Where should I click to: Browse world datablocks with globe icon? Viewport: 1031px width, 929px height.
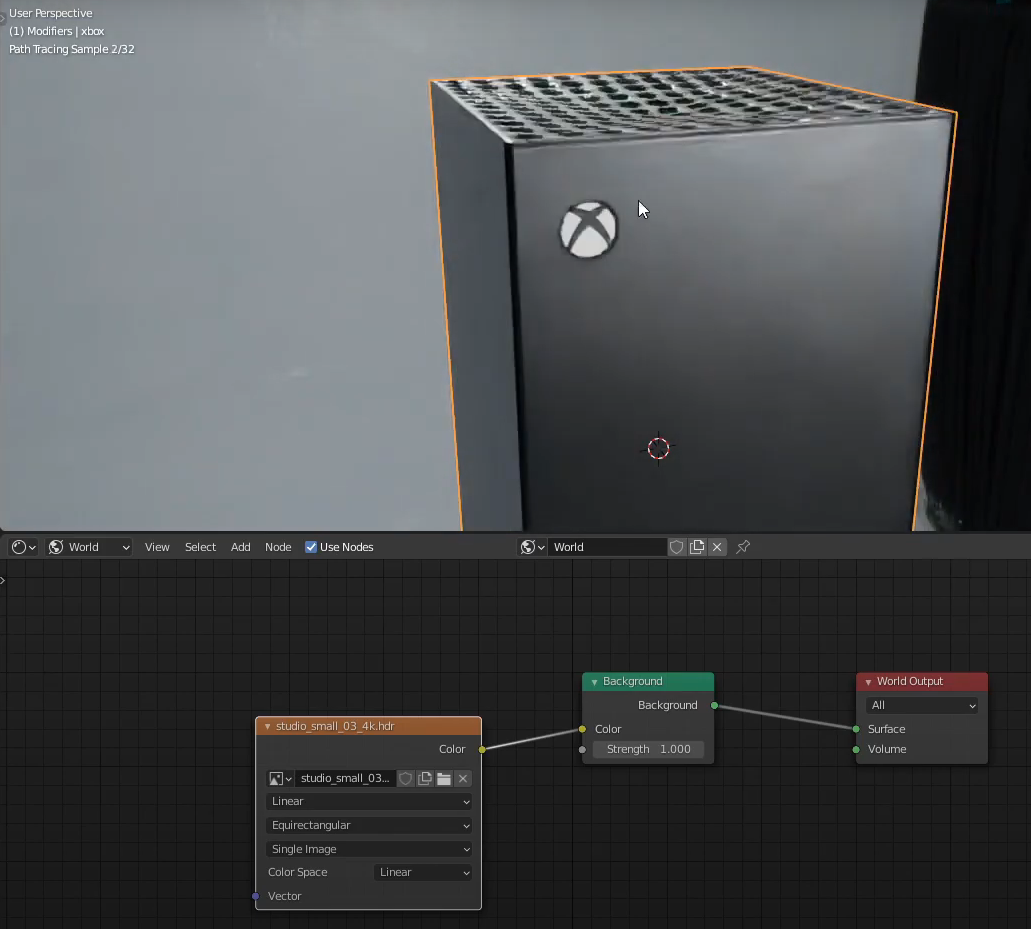tap(532, 547)
